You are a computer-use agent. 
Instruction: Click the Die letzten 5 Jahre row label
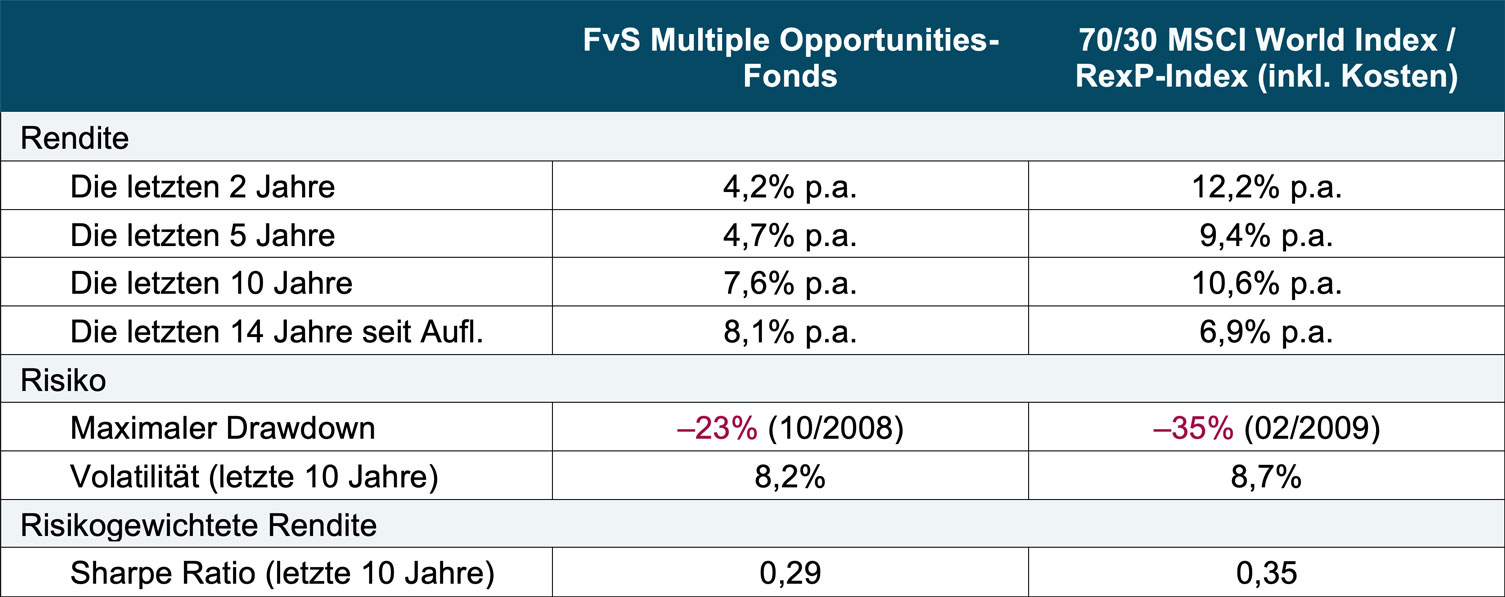pyautogui.click(x=202, y=235)
